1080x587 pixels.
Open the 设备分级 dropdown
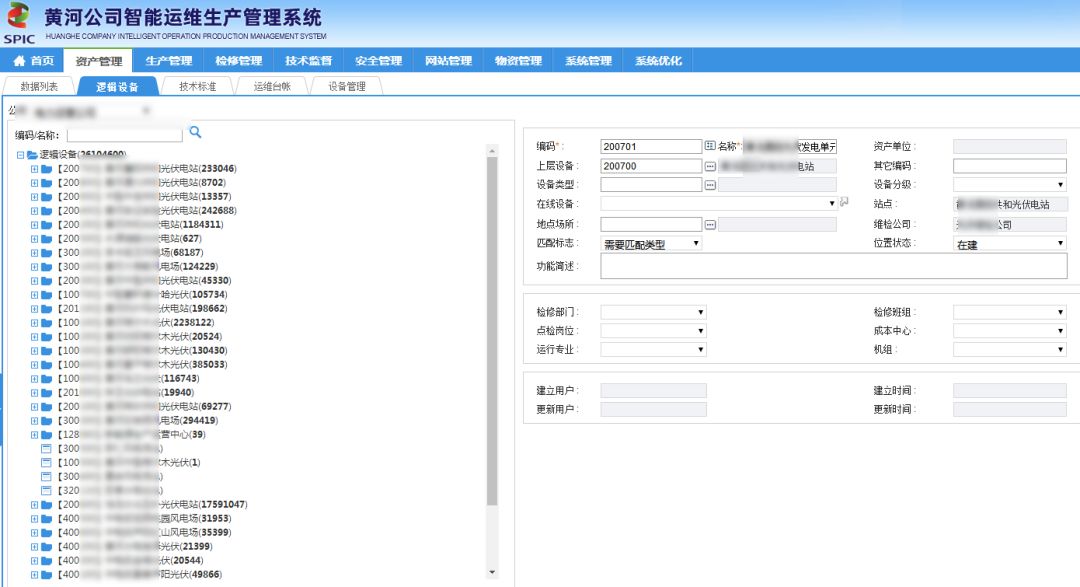click(1008, 185)
